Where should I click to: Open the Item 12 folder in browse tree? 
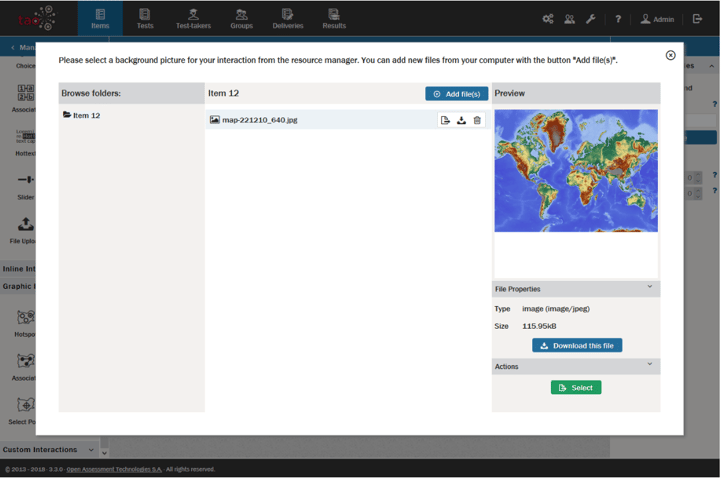point(86,116)
